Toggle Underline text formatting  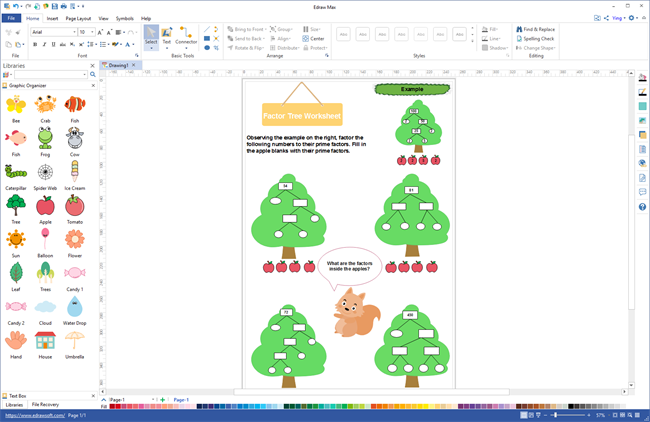[53, 45]
